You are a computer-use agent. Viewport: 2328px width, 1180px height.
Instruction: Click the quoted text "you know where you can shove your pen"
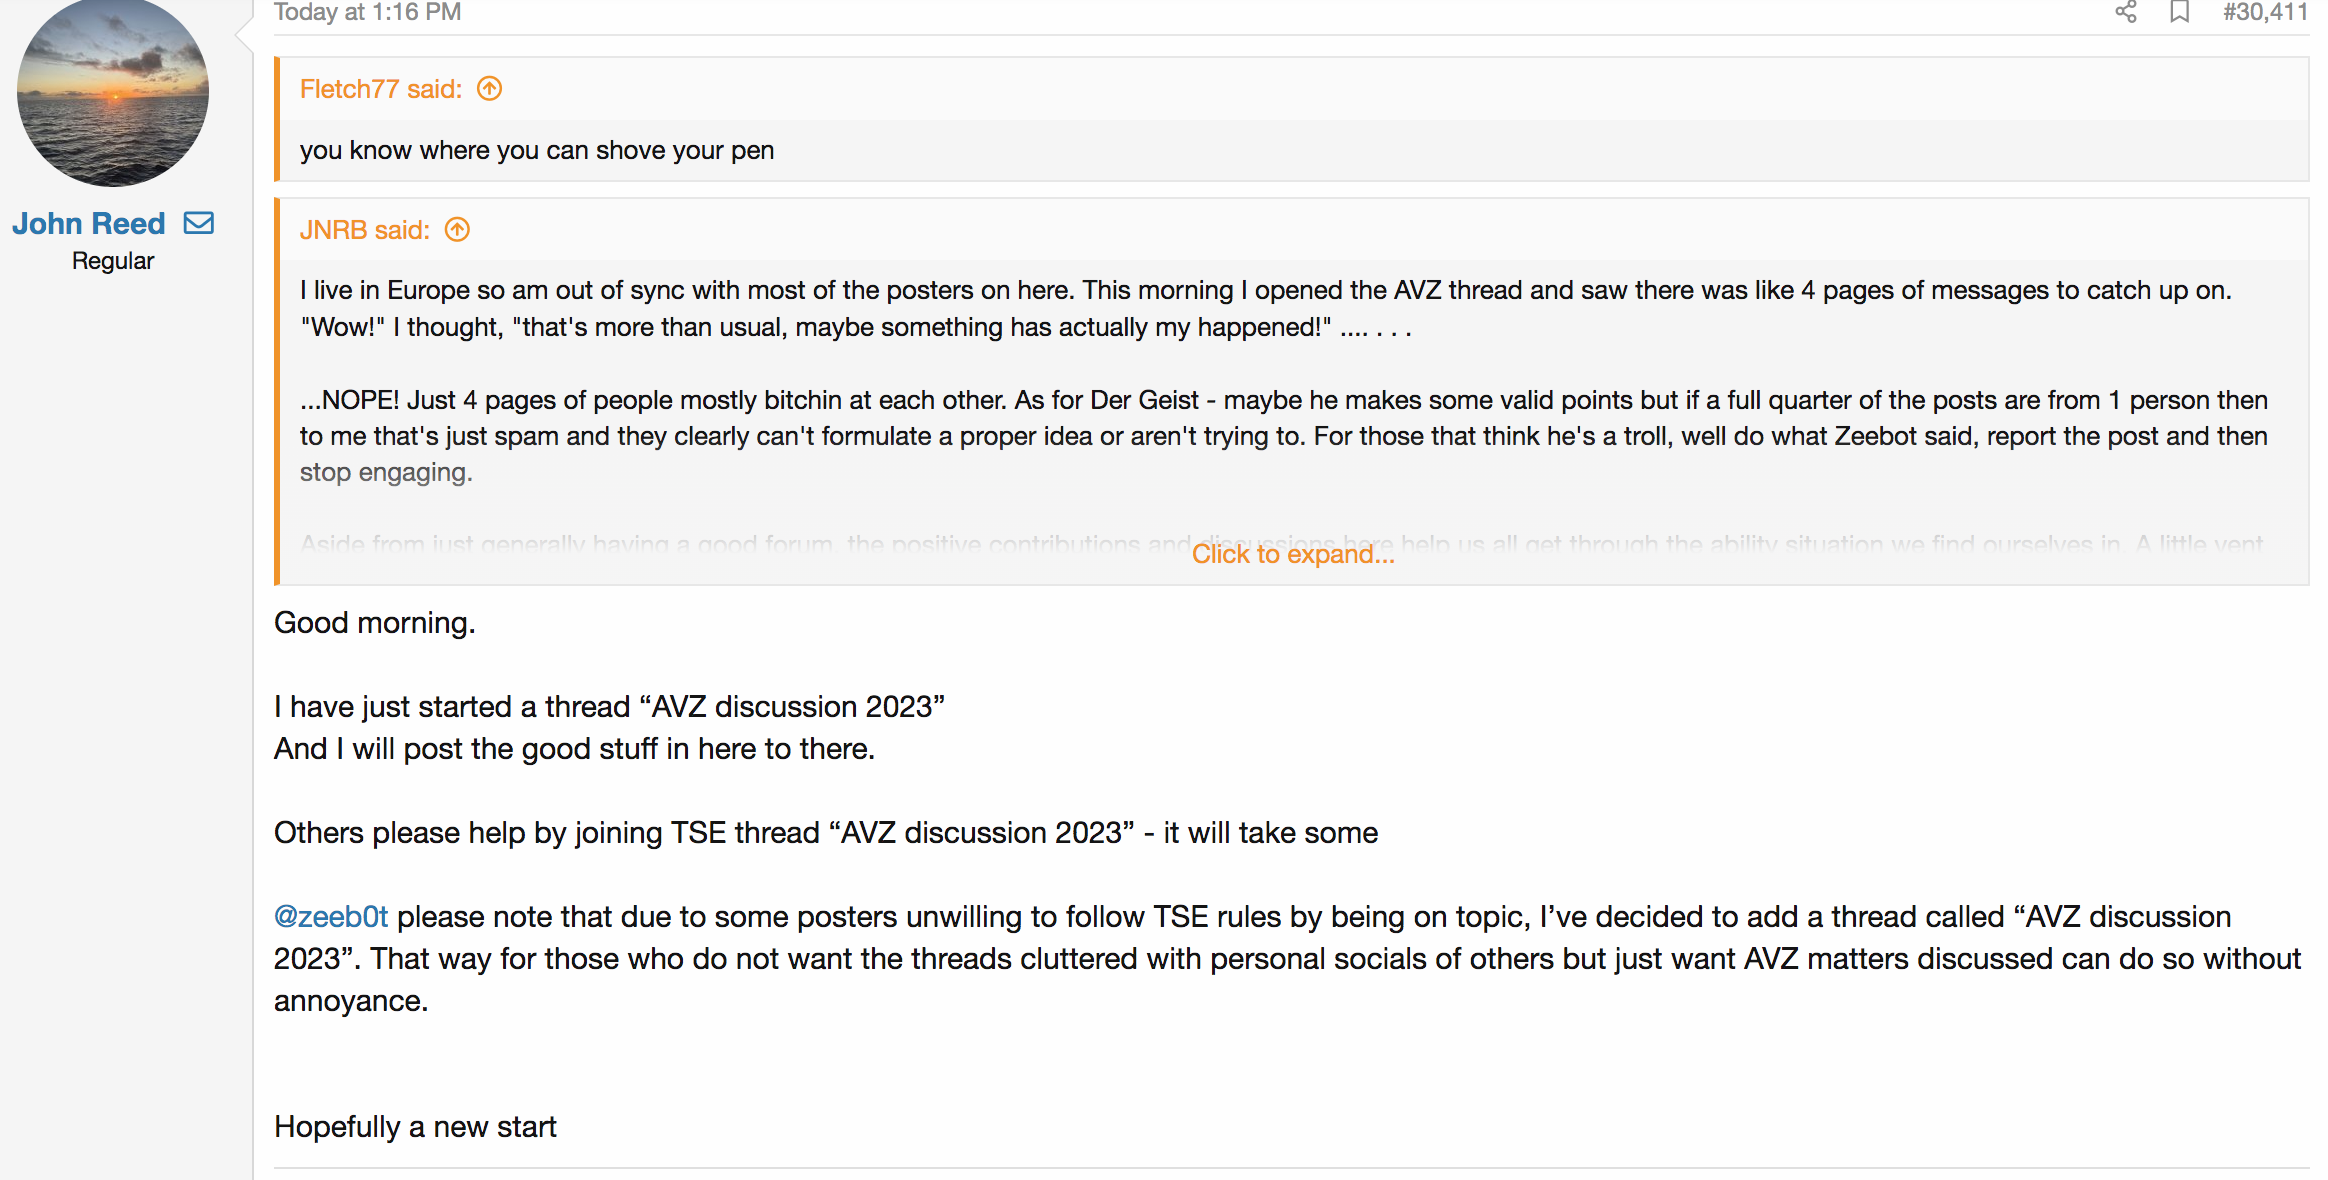(537, 150)
